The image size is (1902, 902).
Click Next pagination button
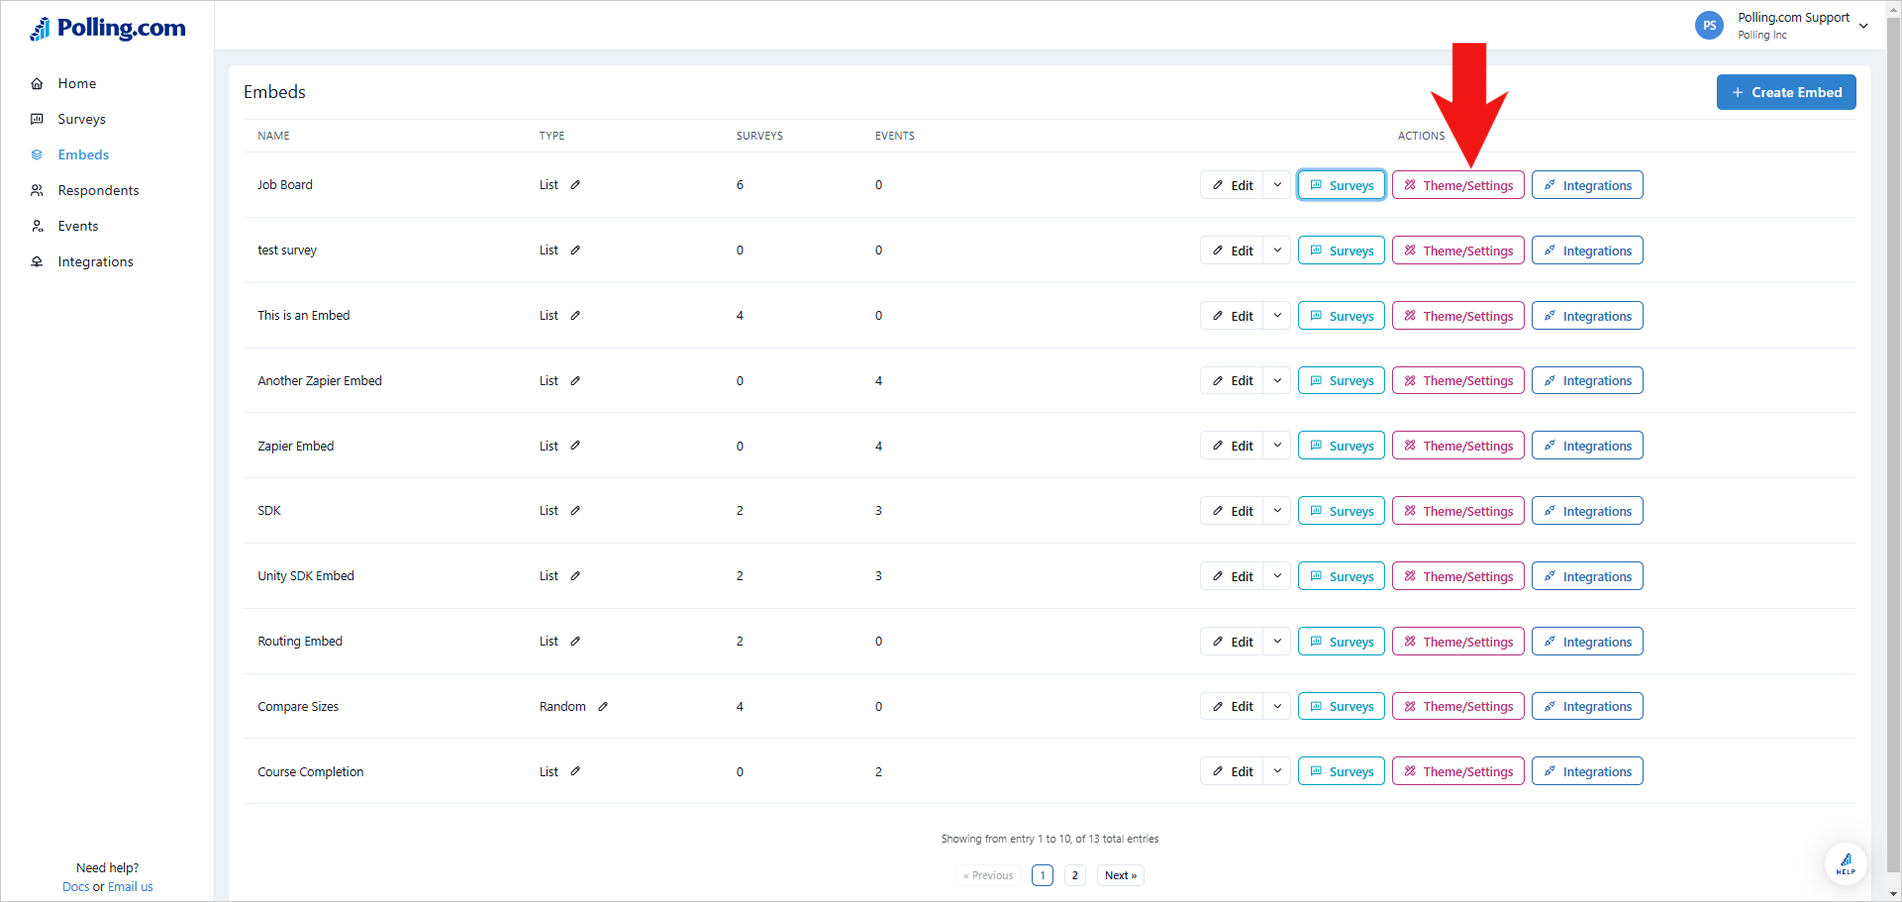(x=1120, y=875)
